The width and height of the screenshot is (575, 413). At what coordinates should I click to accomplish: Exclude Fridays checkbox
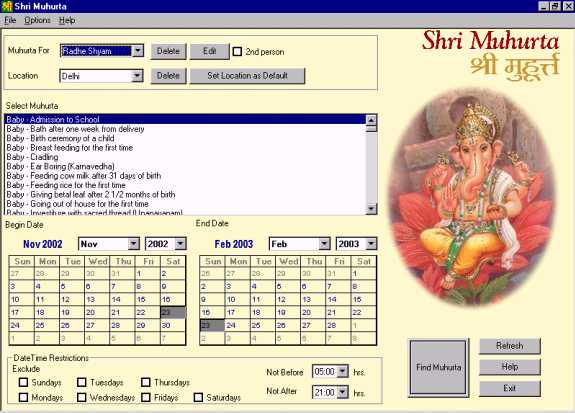(x=146, y=397)
